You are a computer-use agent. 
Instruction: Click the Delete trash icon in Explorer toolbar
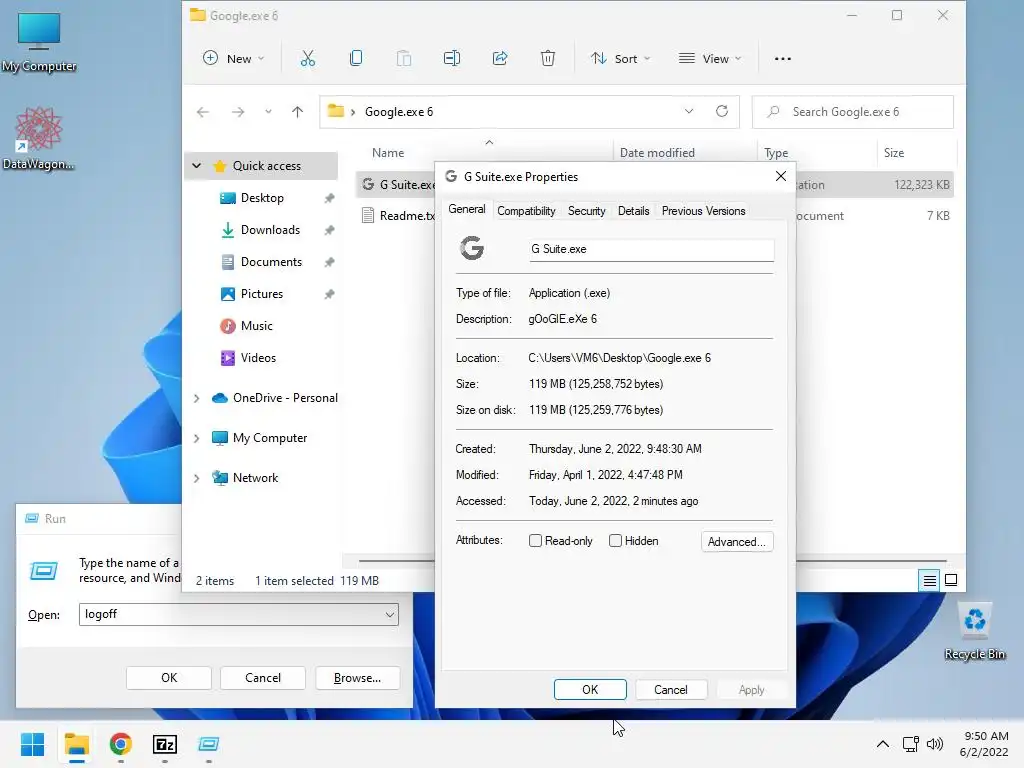pos(548,59)
